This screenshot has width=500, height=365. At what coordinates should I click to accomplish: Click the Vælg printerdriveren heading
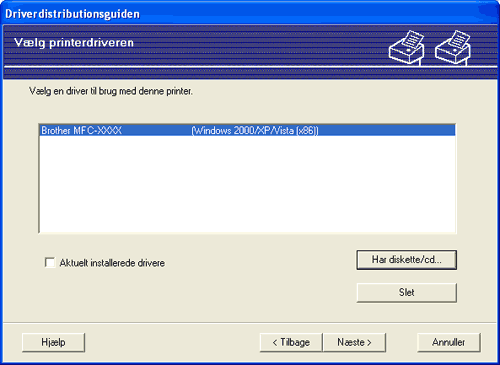coord(74,43)
